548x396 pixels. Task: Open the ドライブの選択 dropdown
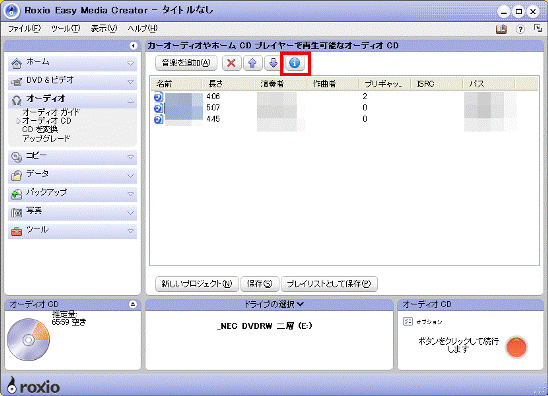click(x=274, y=304)
